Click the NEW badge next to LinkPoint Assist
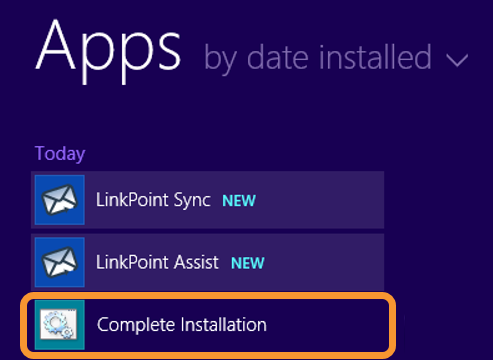The width and height of the screenshot is (493, 360). (248, 263)
